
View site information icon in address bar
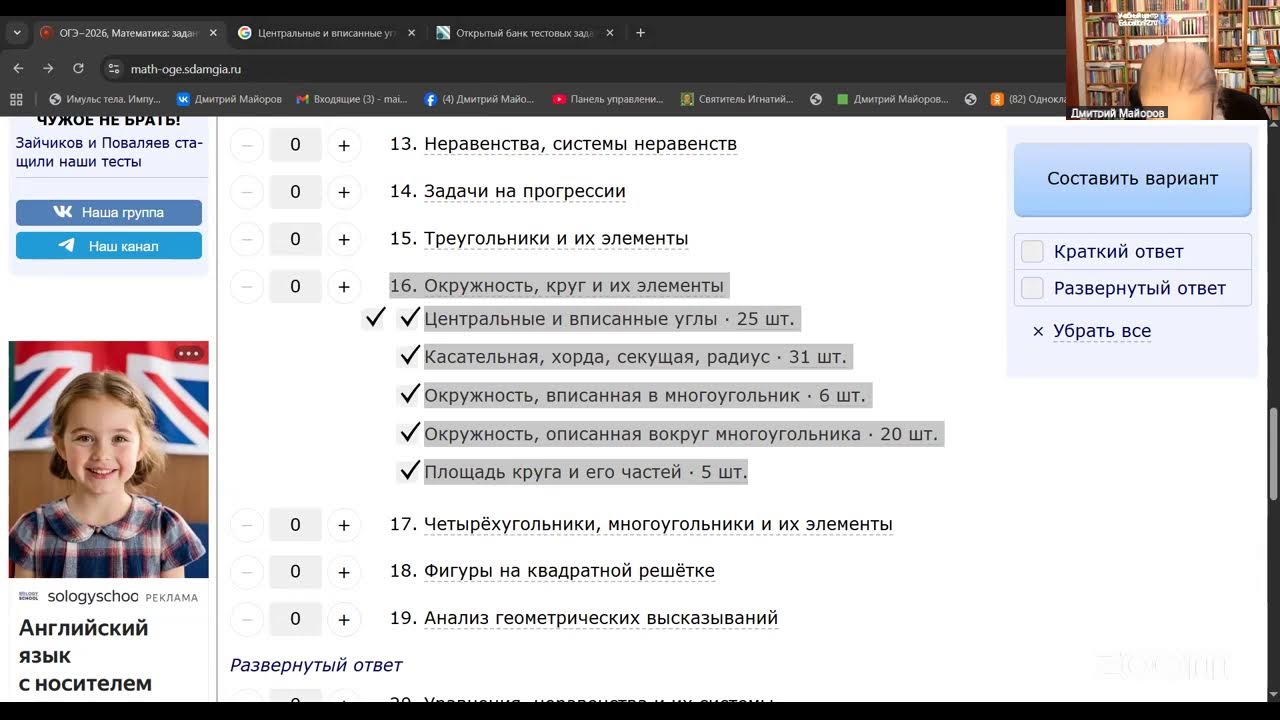(114, 69)
